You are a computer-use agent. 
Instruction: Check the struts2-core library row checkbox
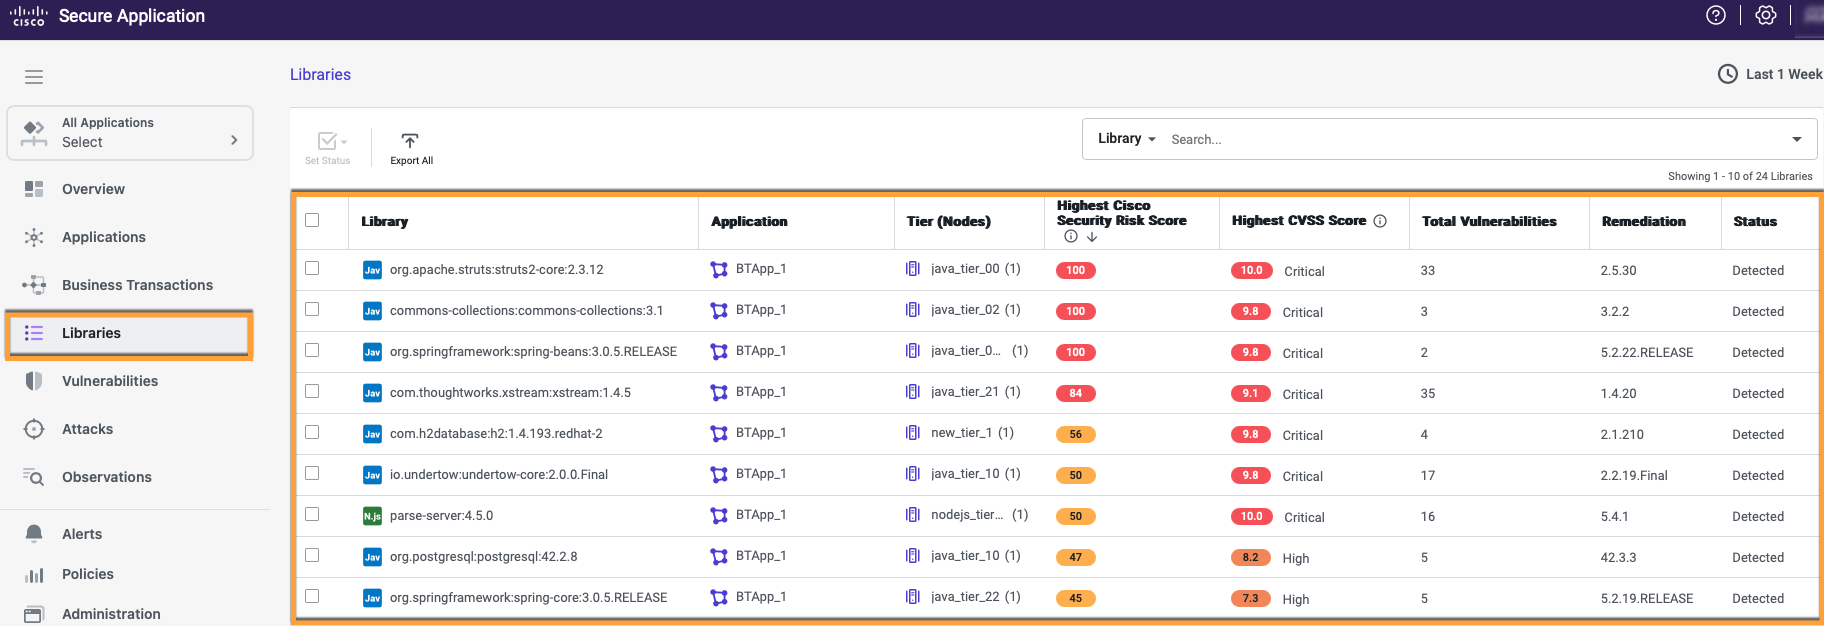click(x=312, y=268)
